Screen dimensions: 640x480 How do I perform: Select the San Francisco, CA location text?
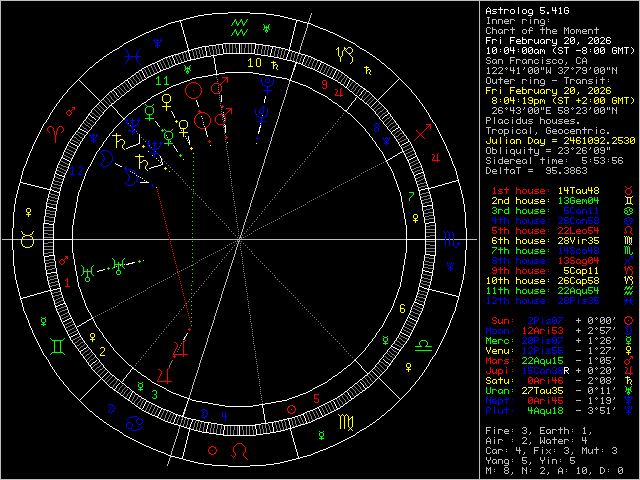click(x=534, y=60)
